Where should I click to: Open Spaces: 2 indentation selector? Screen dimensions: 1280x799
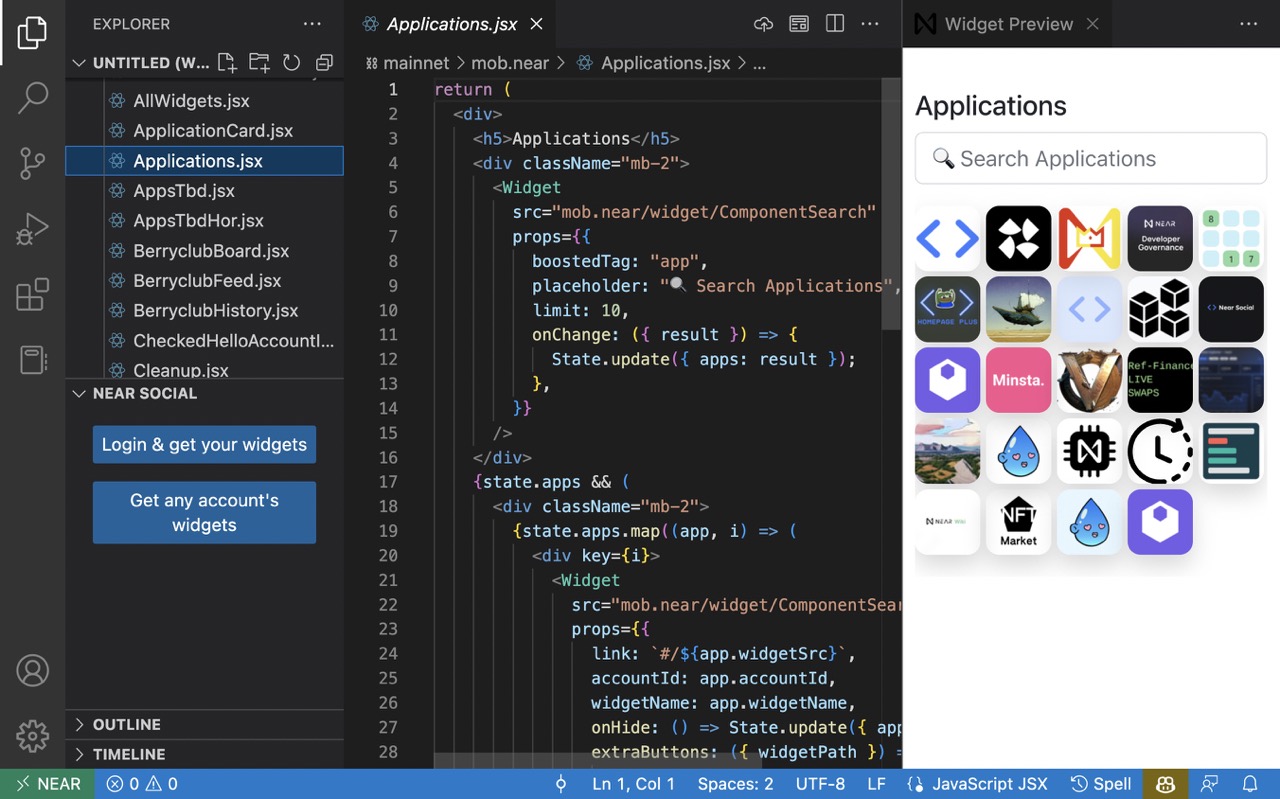coord(736,784)
